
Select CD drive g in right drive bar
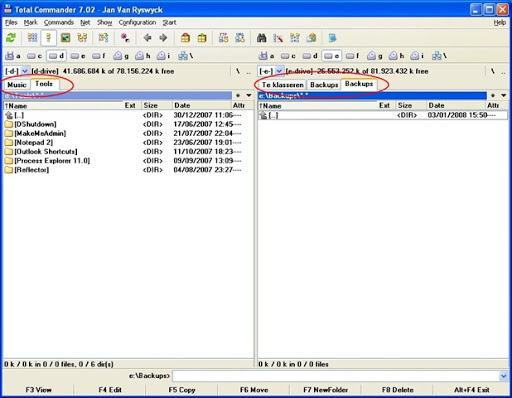point(375,56)
